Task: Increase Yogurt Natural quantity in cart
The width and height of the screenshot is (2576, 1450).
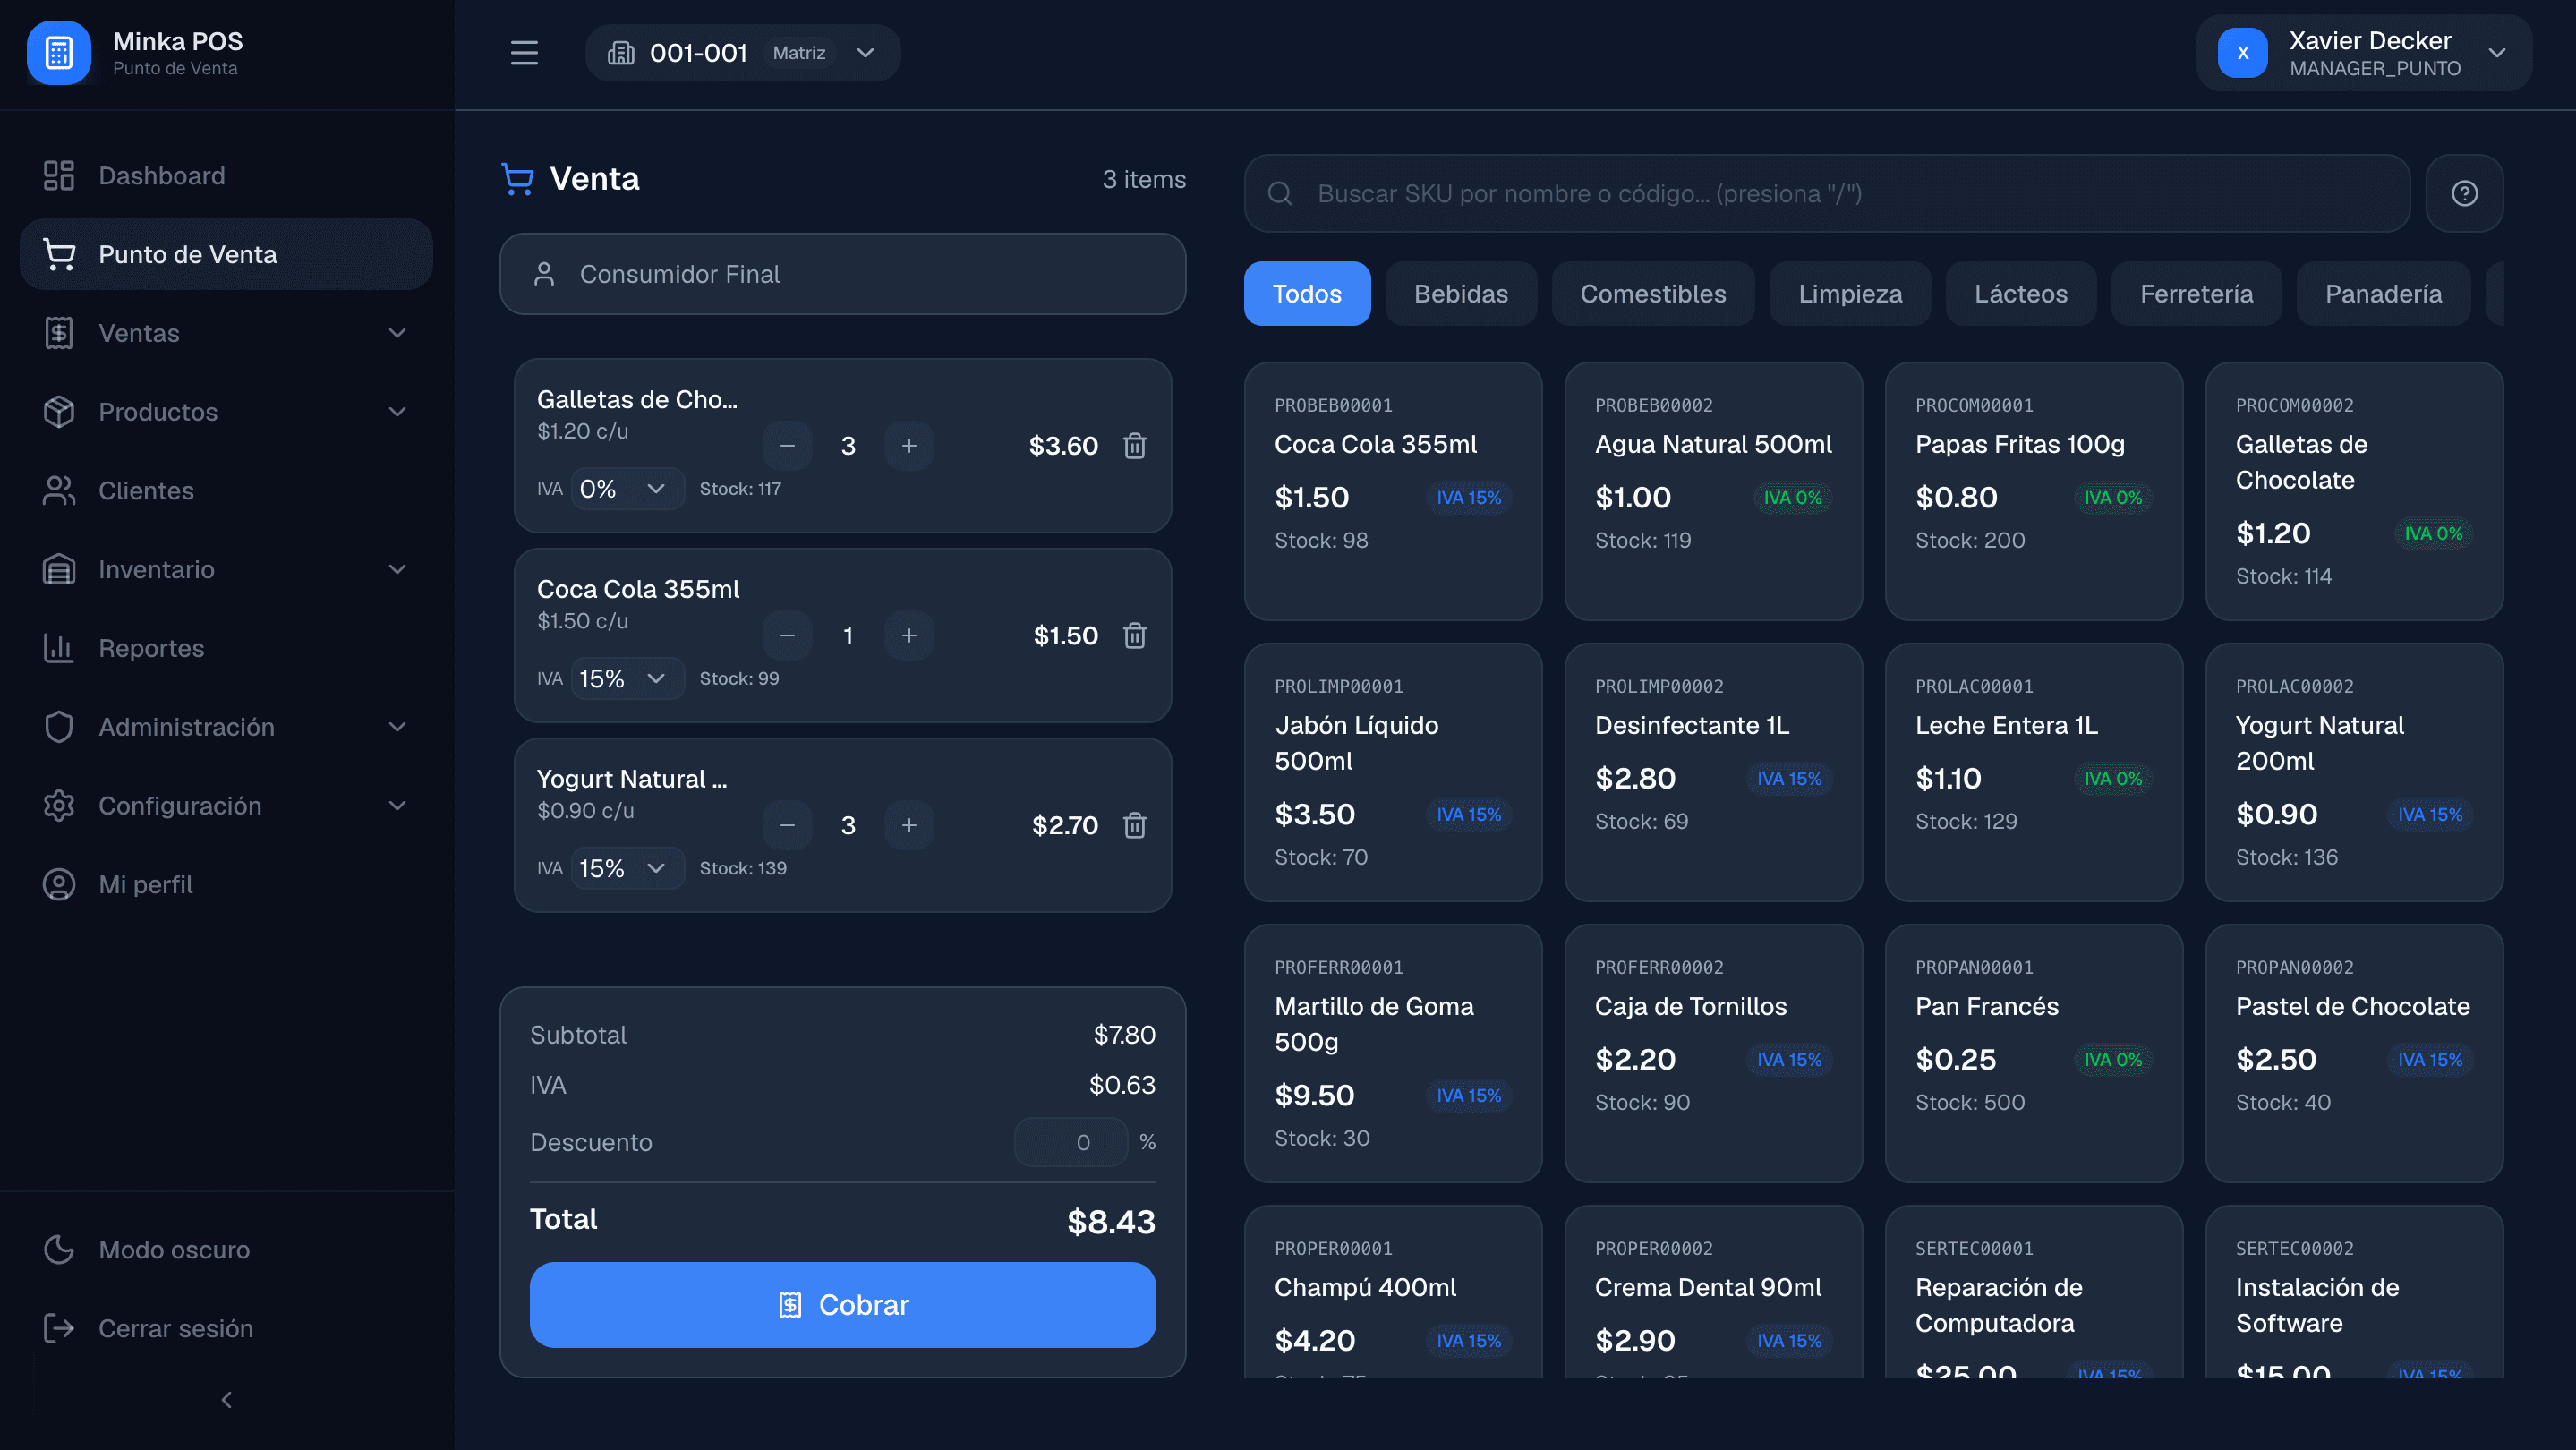Action: point(909,826)
